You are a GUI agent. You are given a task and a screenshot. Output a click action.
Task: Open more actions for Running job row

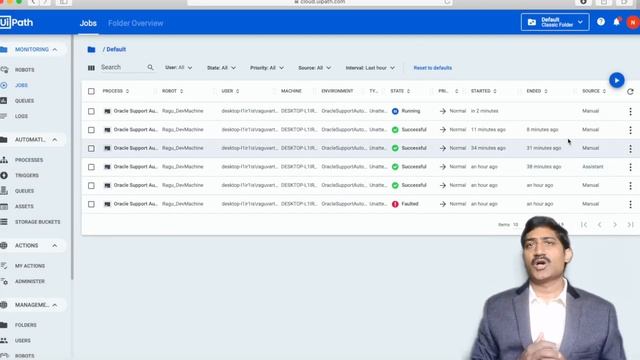(630, 111)
